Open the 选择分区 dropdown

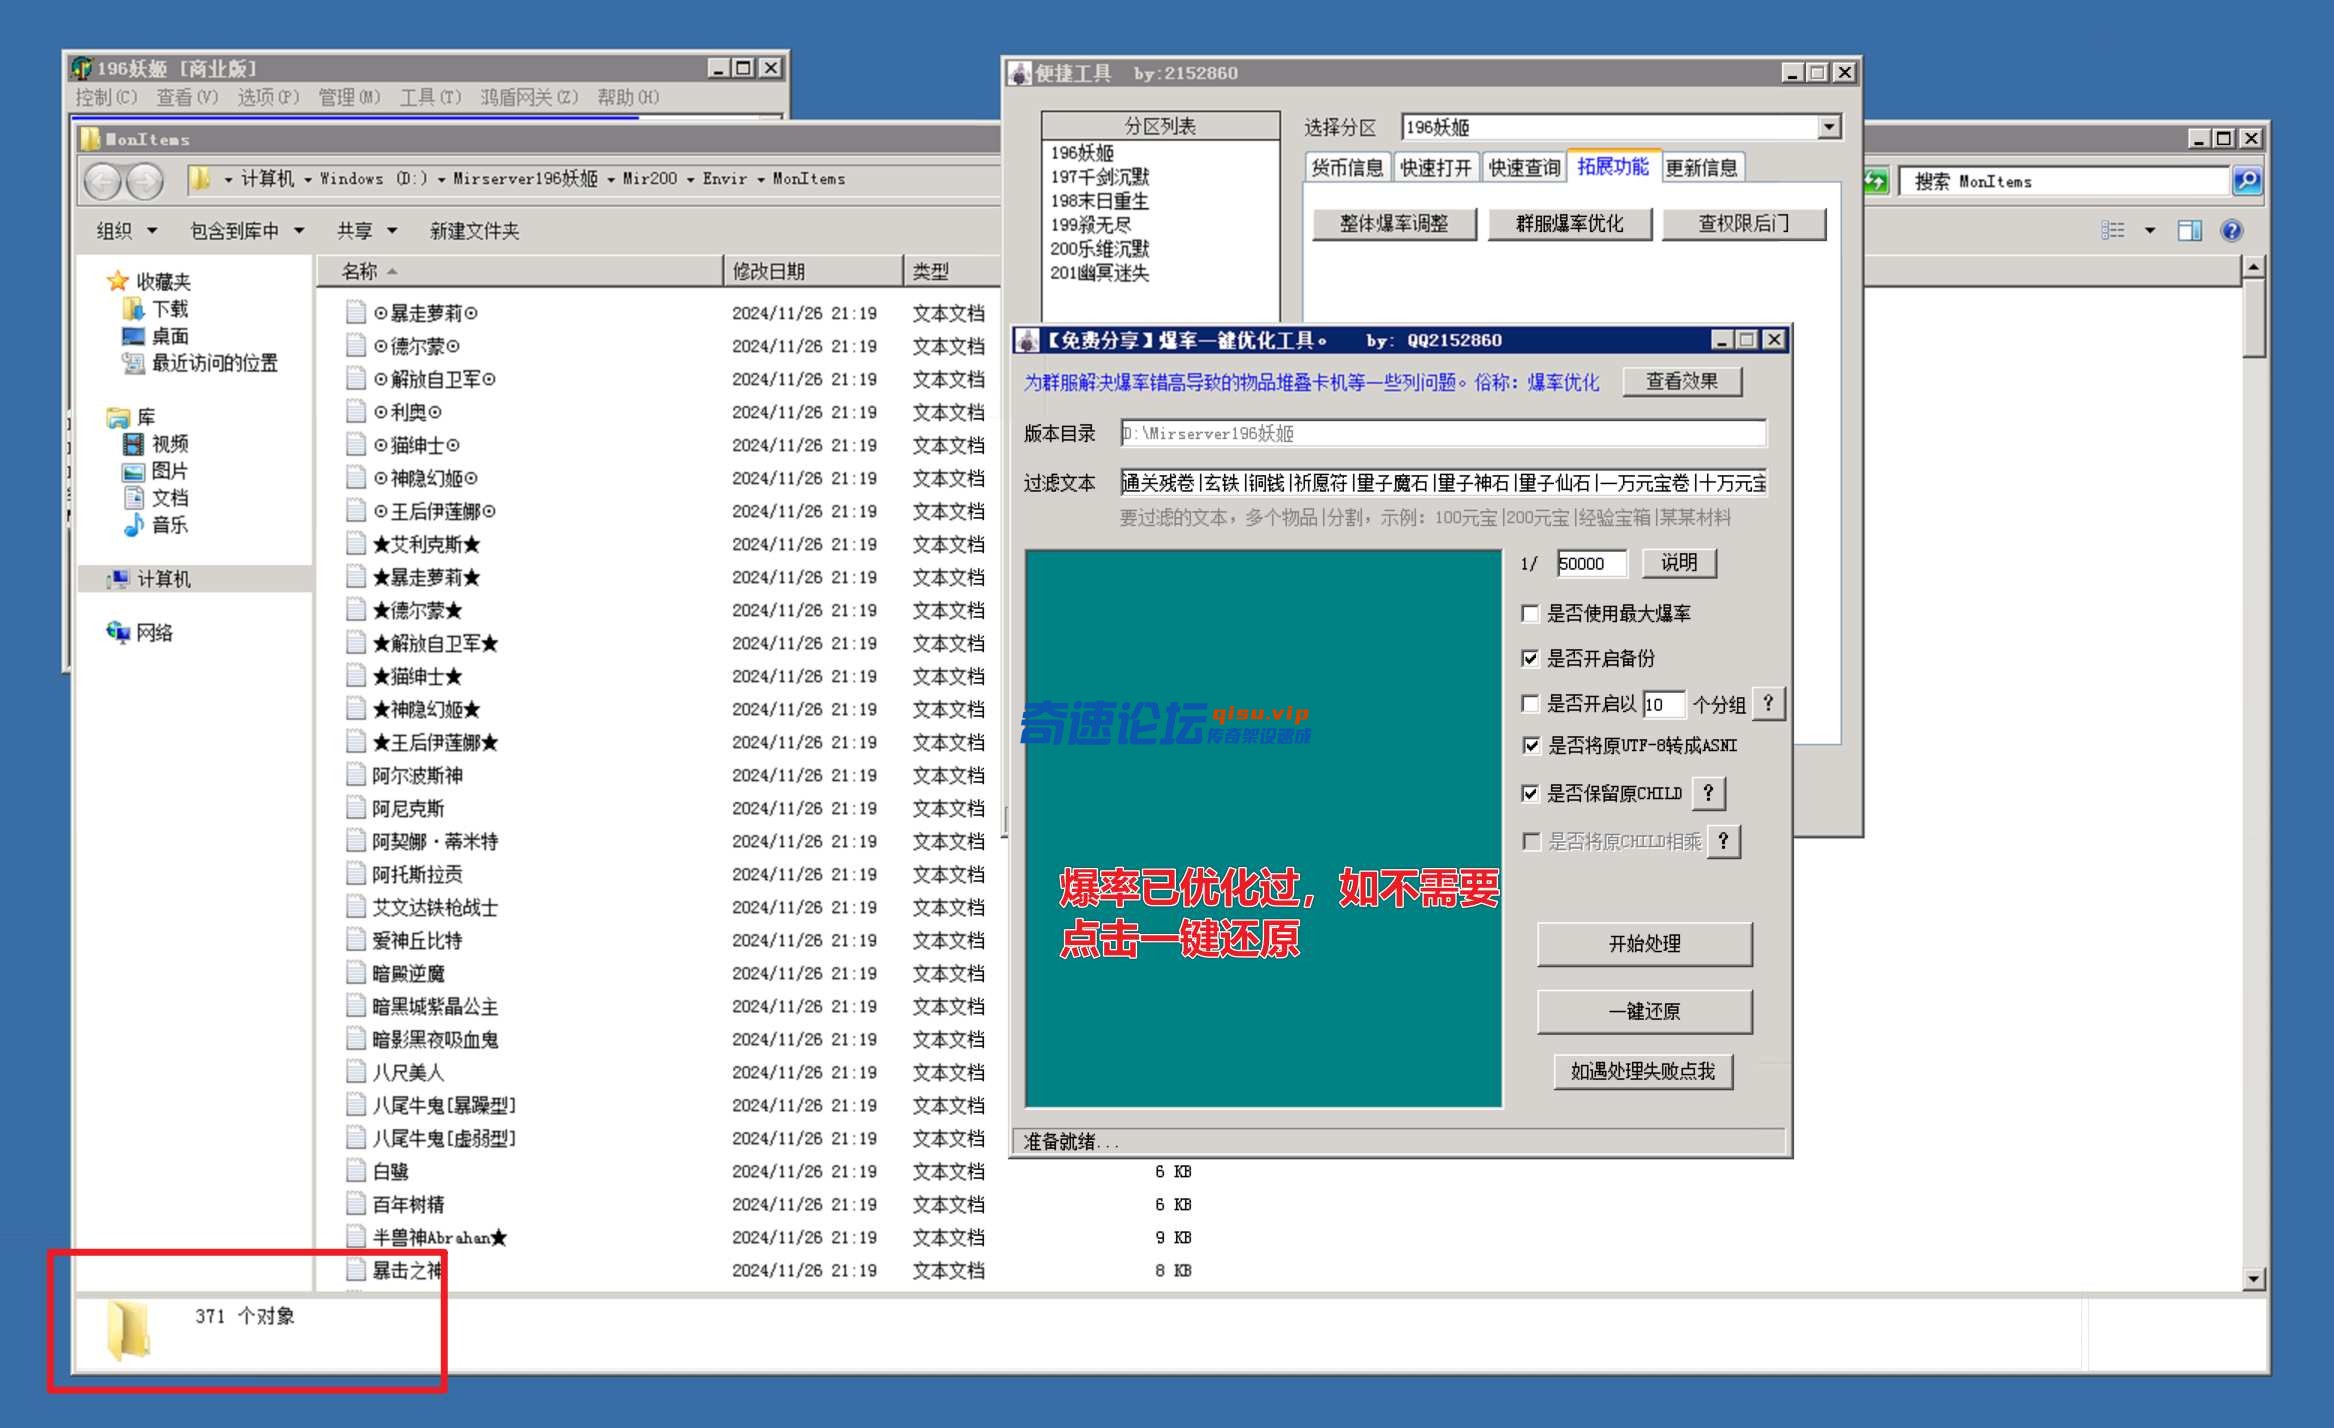click(x=1829, y=127)
